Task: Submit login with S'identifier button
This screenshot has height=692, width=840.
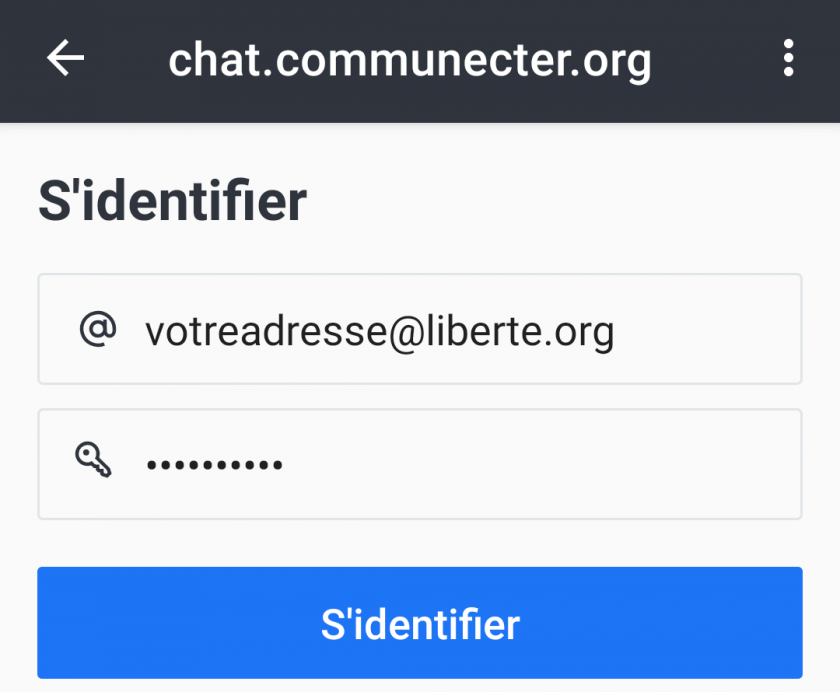Action: coord(420,623)
